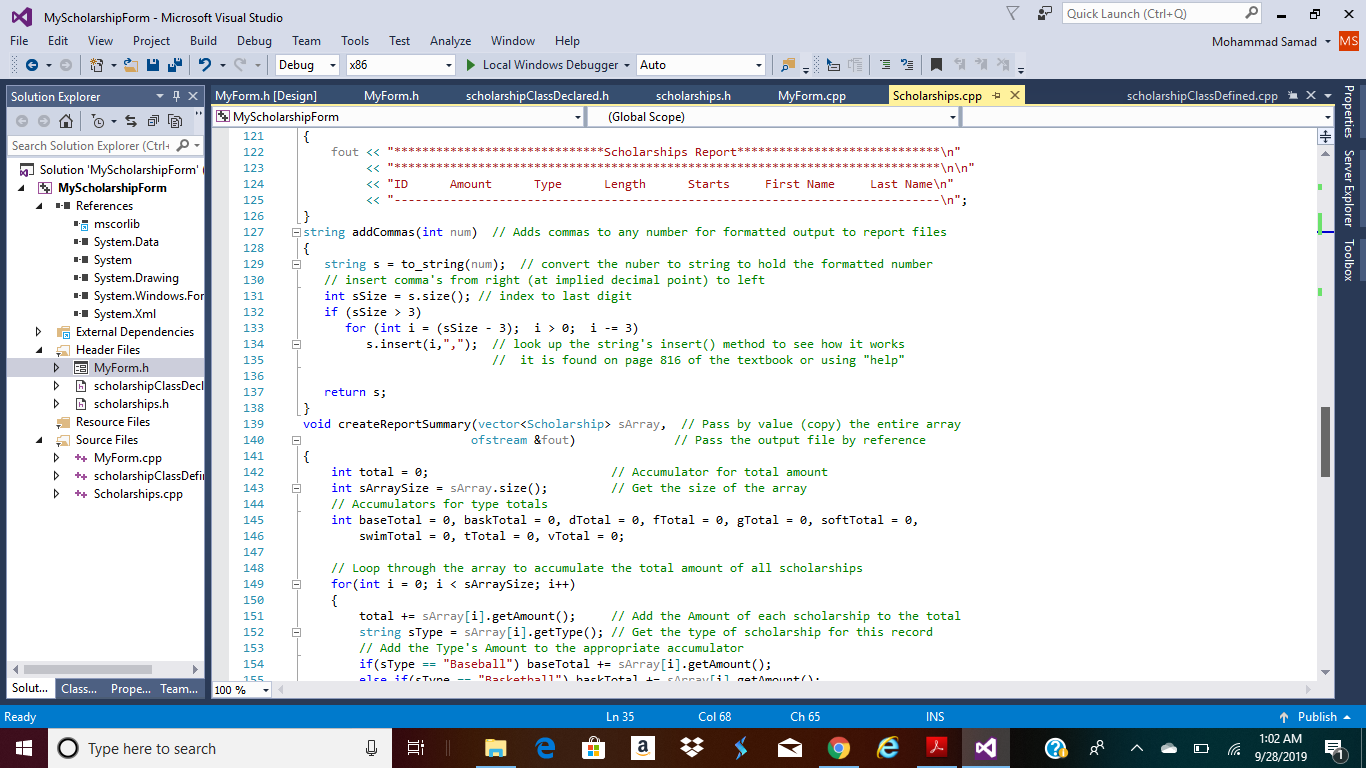Toggle a bookmark with the Bookmark icon

[936, 65]
